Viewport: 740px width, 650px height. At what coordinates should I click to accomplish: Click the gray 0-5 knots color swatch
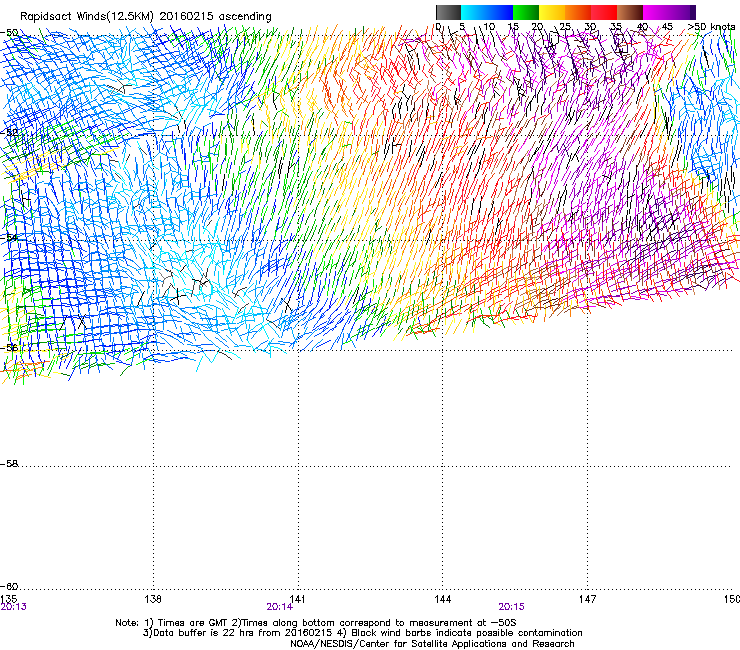pyautogui.click(x=448, y=12)
